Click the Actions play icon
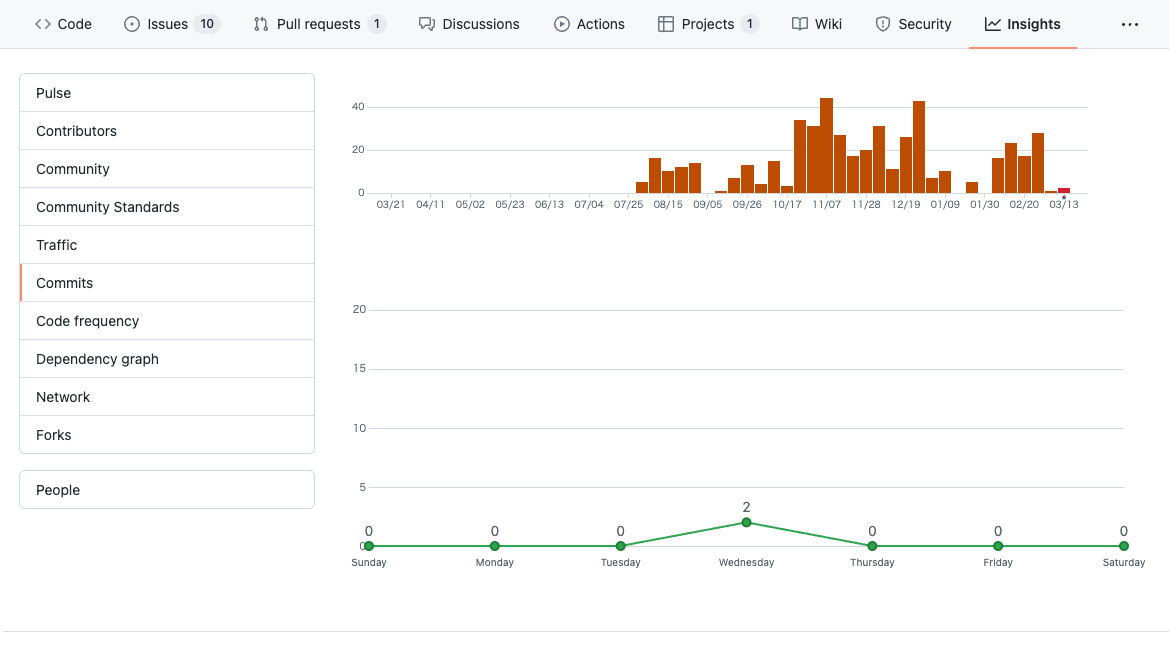This screenshot has width=1169, height=651. point(561,24)
